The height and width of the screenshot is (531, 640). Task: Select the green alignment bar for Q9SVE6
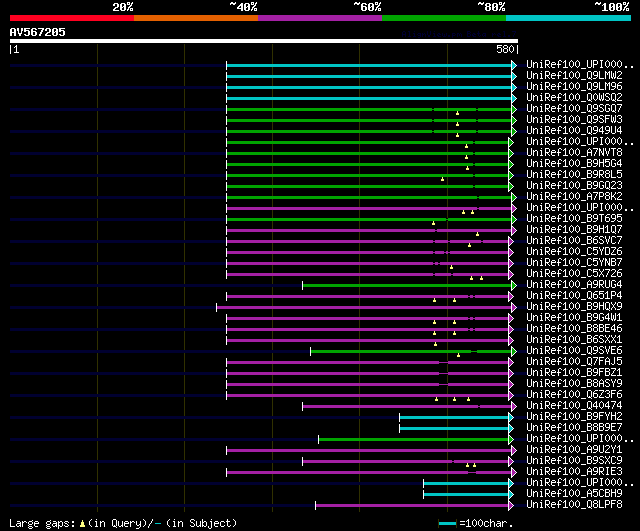(x=411, y=352)
